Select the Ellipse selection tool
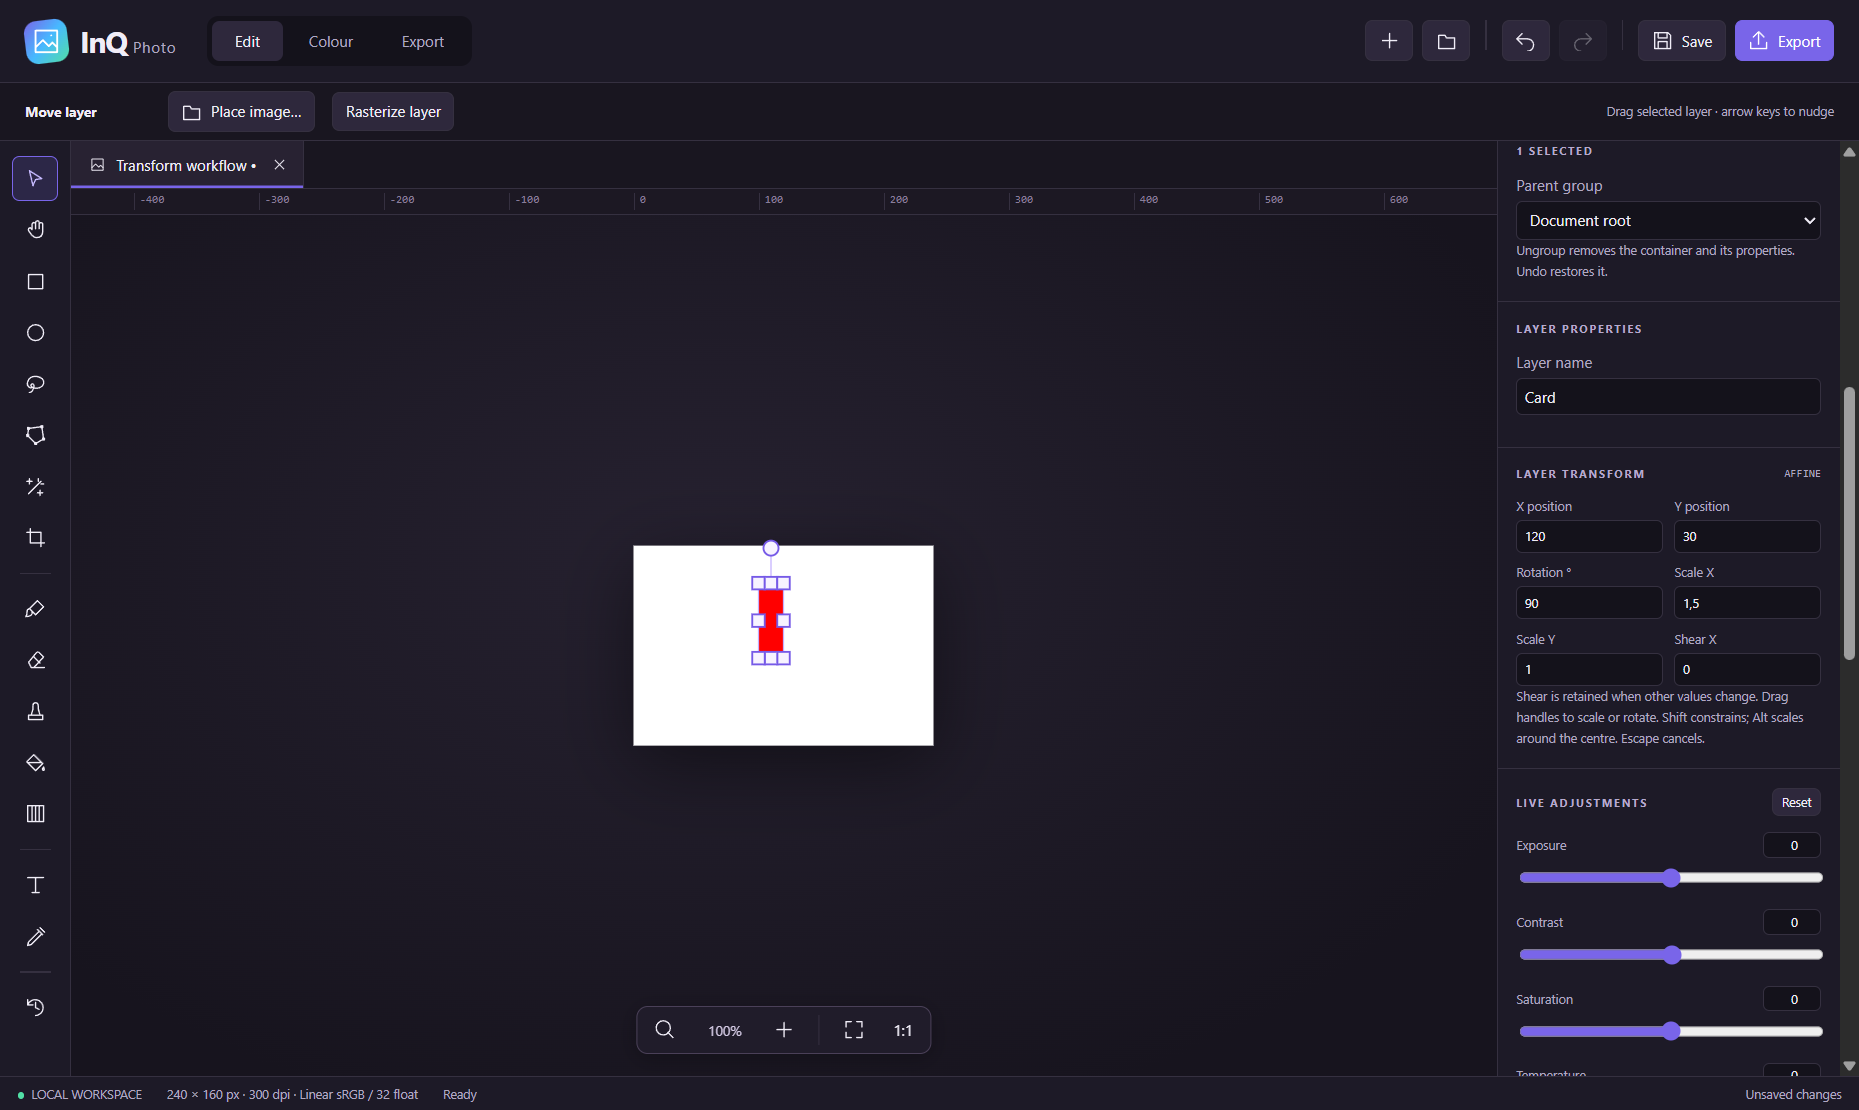 [35, 333]
